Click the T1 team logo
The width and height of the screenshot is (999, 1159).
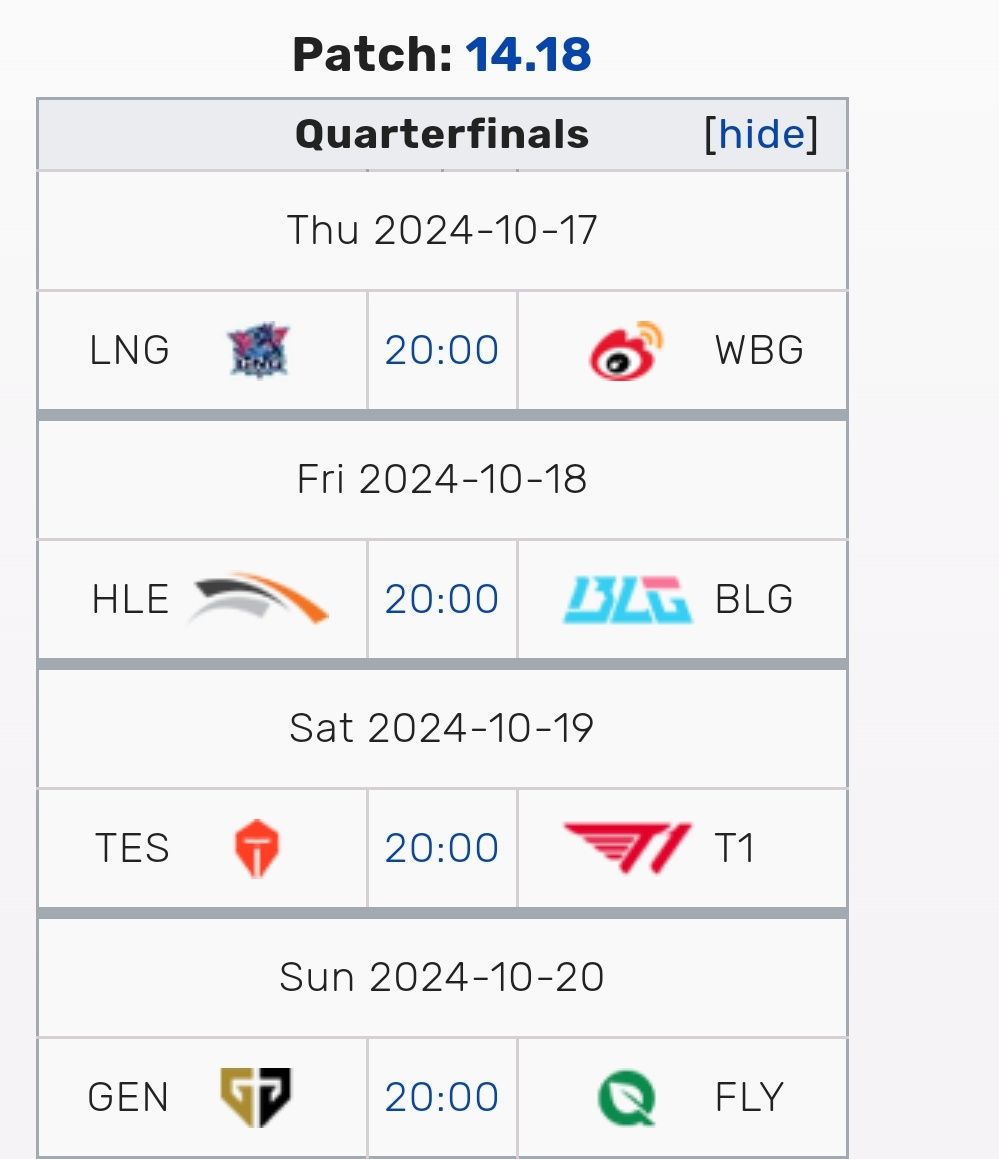[627, 848]
